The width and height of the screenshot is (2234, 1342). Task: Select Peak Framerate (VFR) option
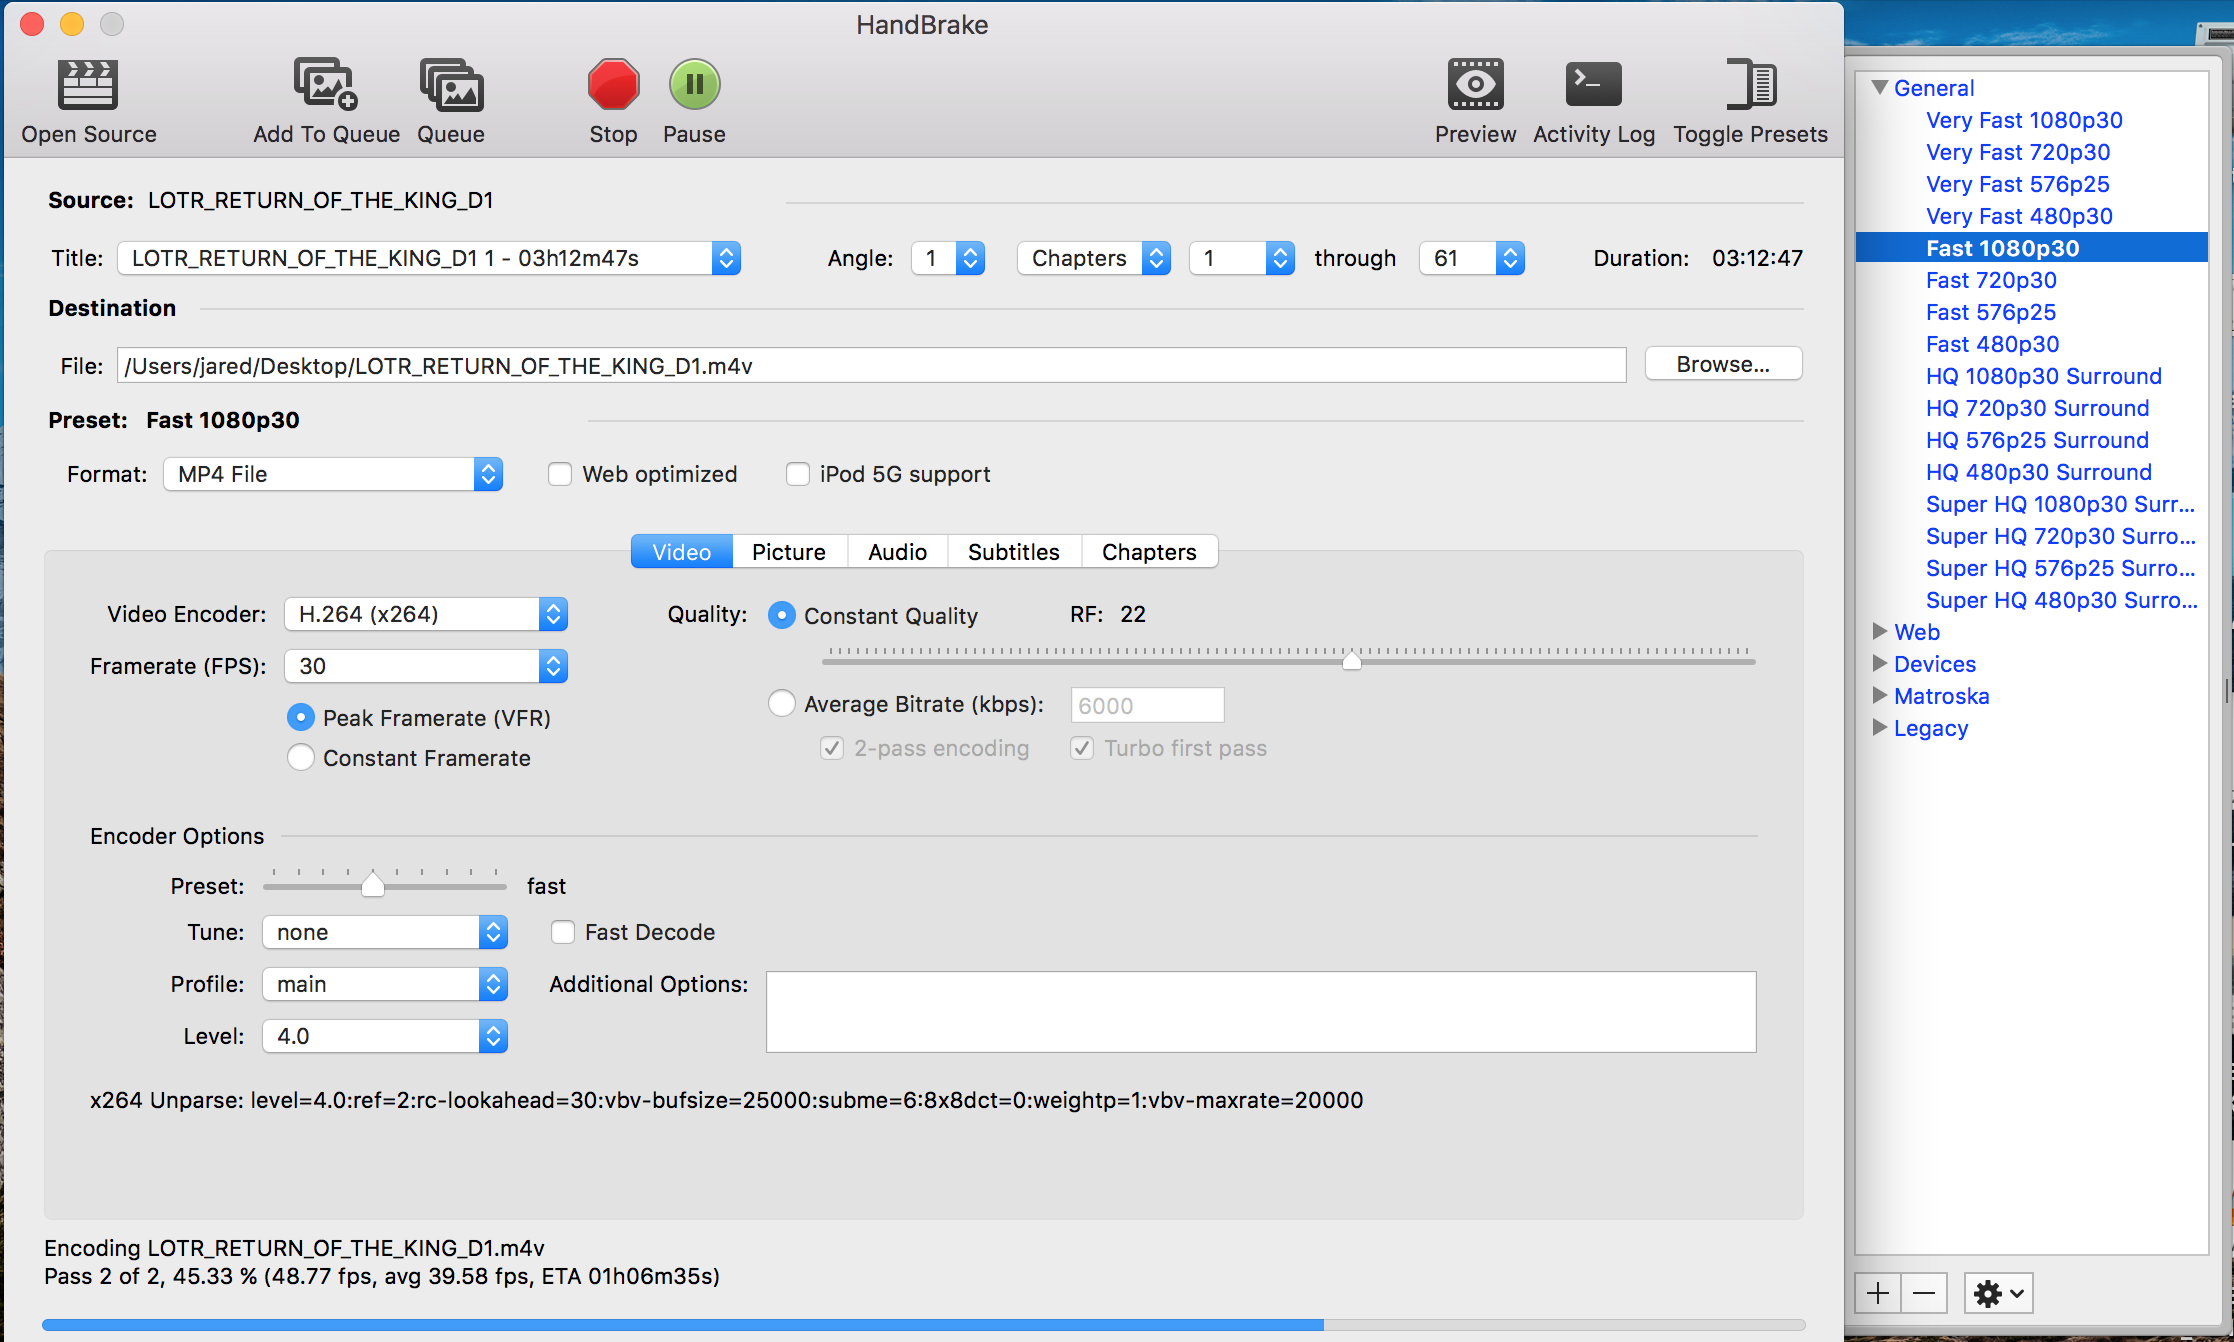301,717
